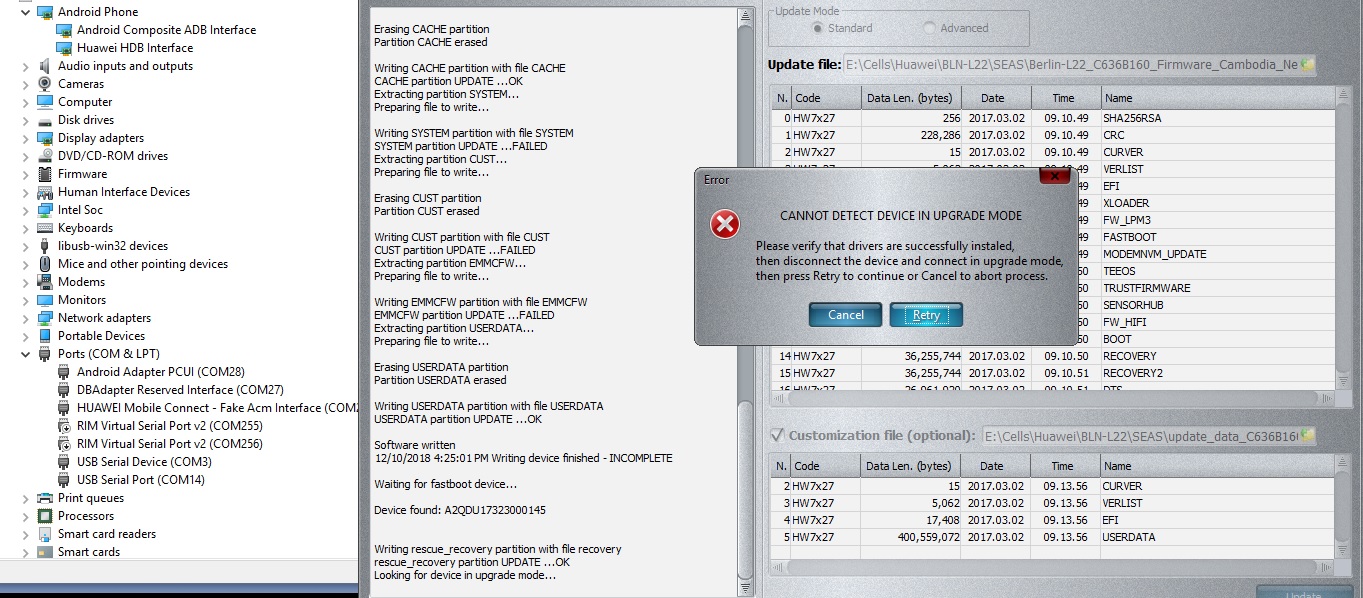This screenshot has width=1363, height=598.
Task: Select the Standard update mode radio button
Action: coord(816,28)
